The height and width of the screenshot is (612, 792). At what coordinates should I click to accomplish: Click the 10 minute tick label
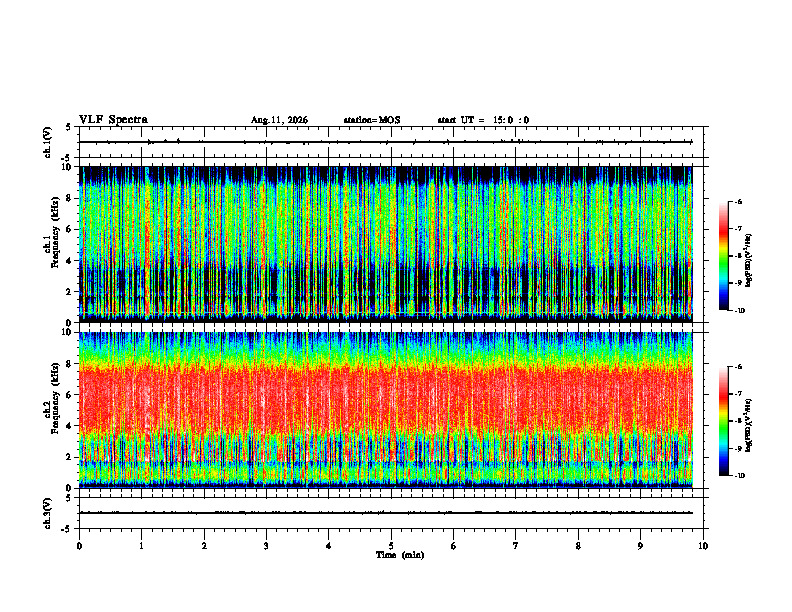703,546
